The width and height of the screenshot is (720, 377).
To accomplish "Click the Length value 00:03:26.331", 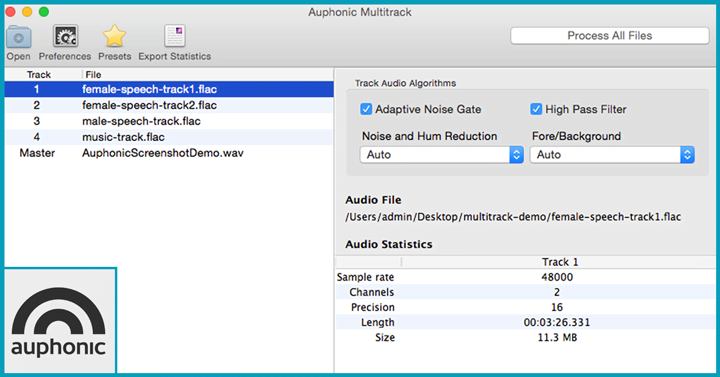I will [x=557, y=322].
